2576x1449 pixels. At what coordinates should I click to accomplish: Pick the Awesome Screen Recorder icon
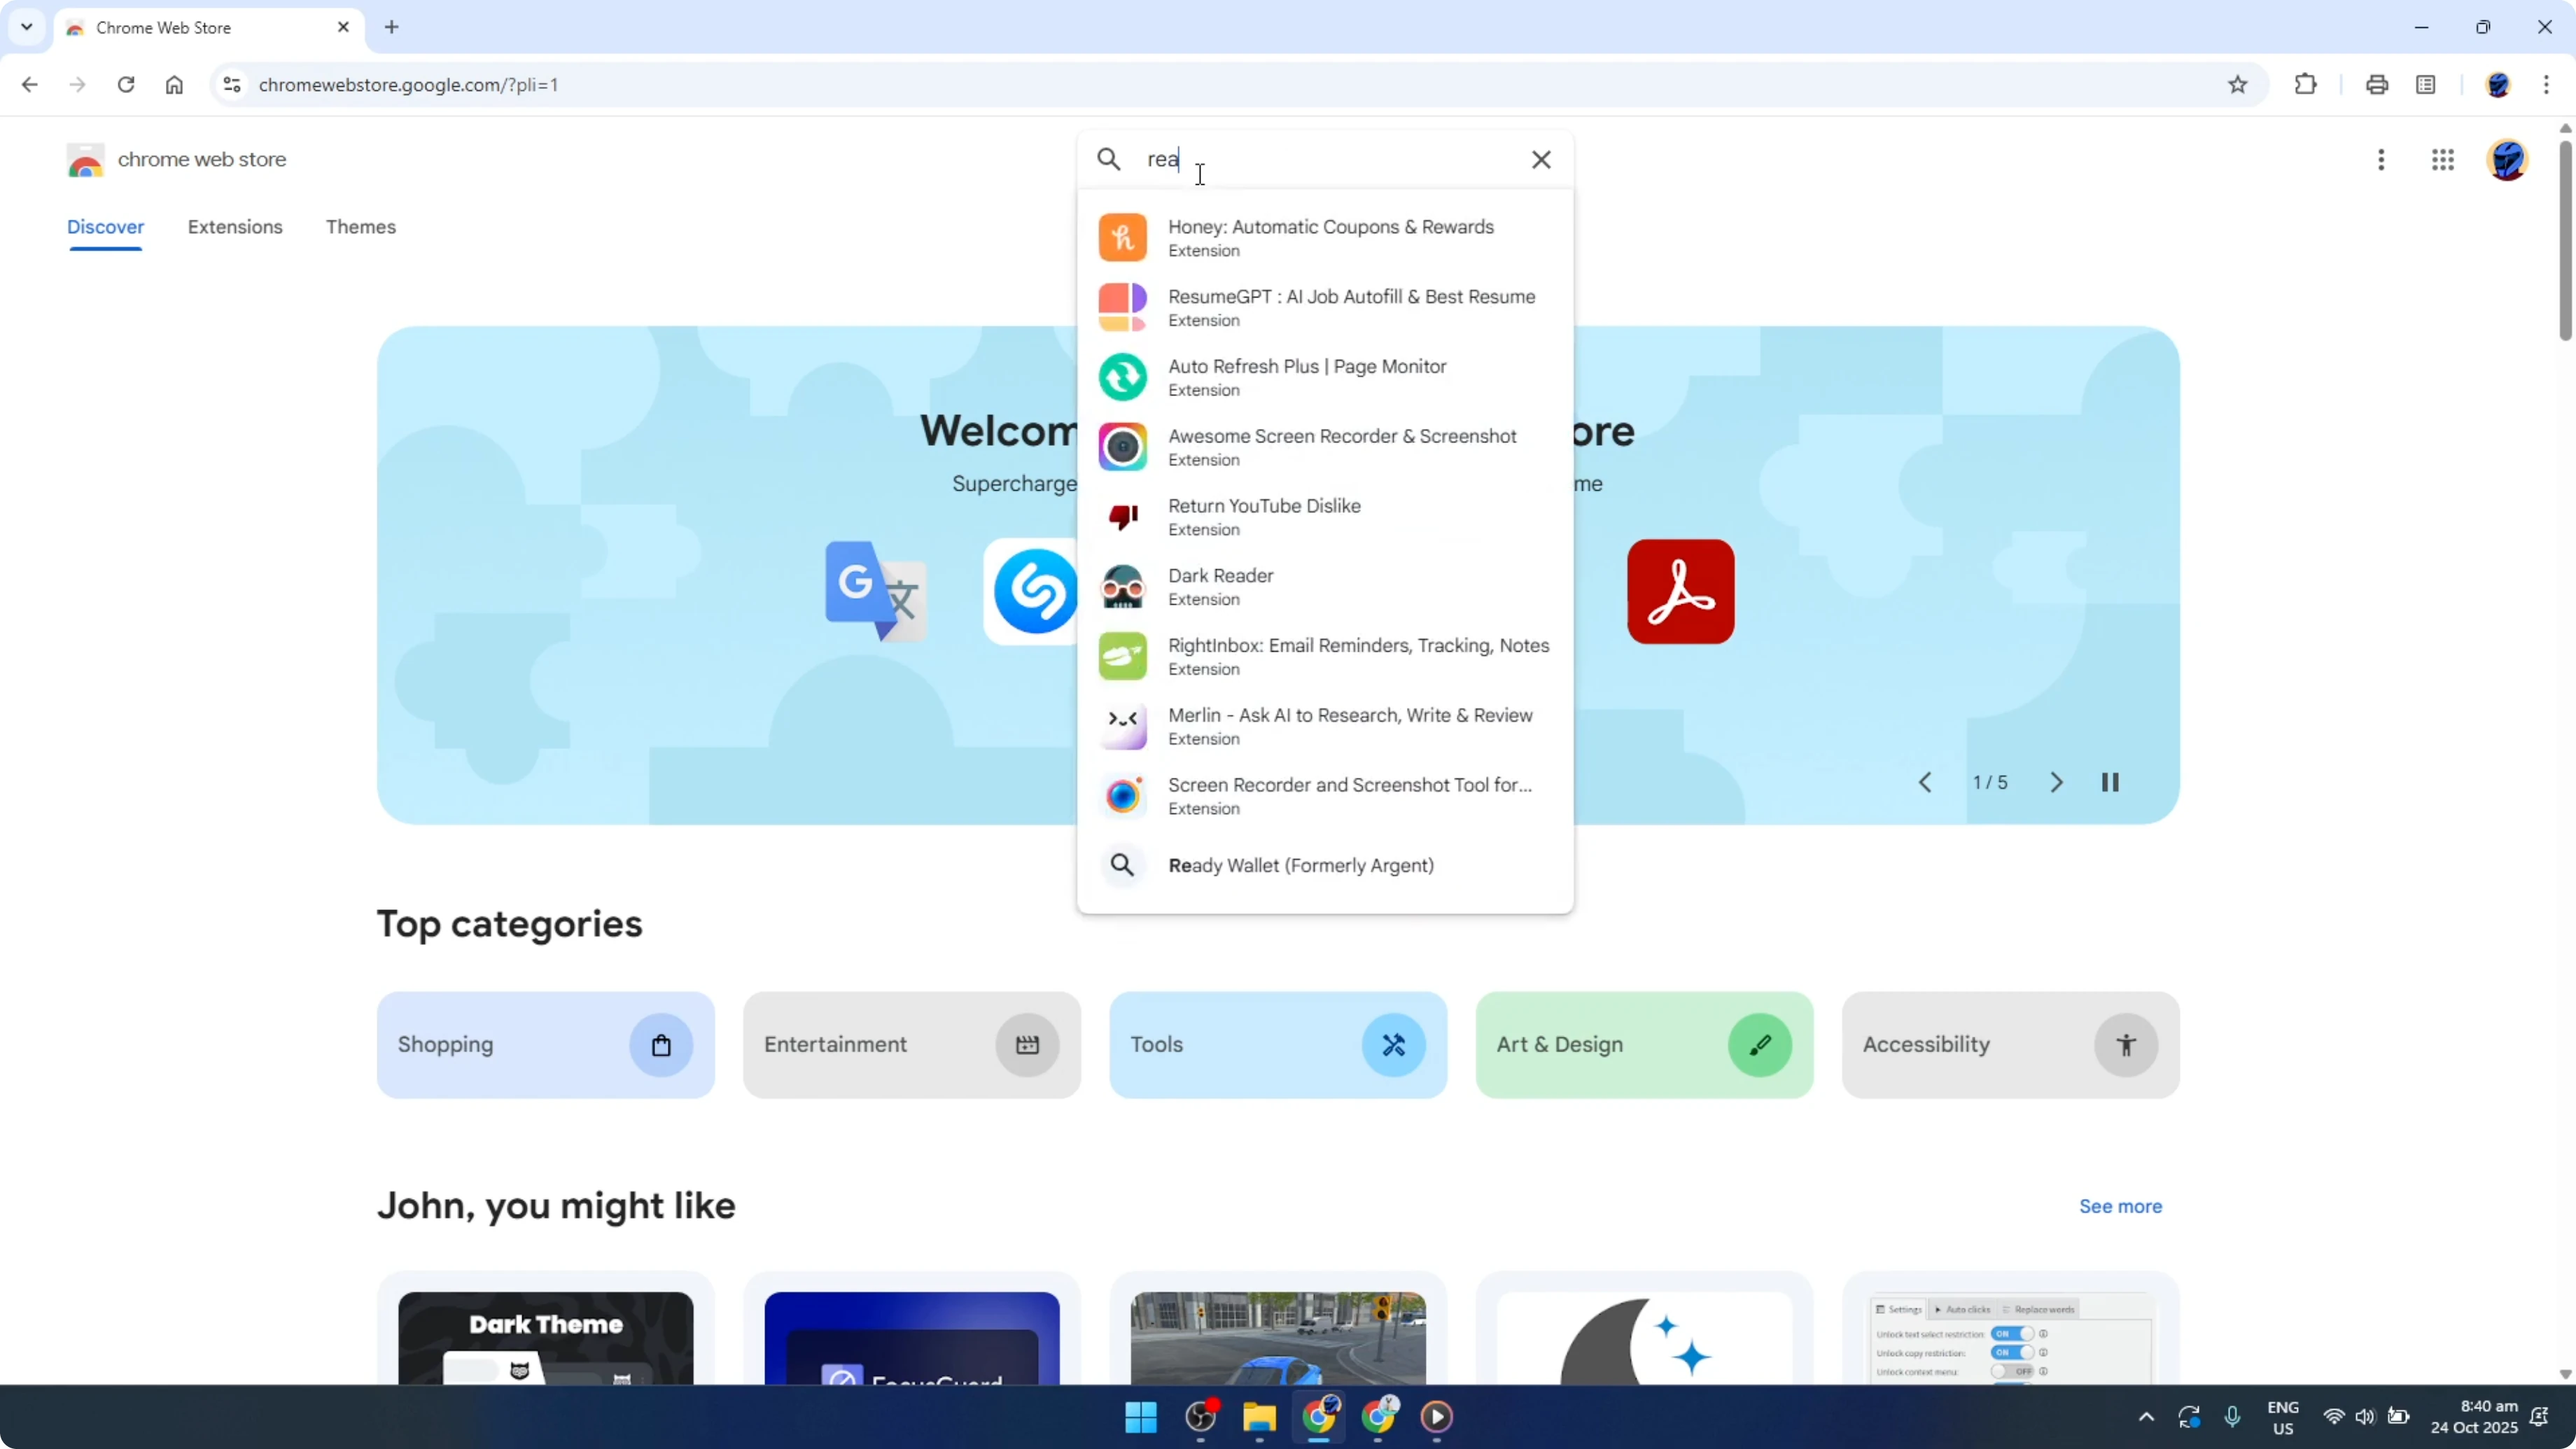[1122, 447]
